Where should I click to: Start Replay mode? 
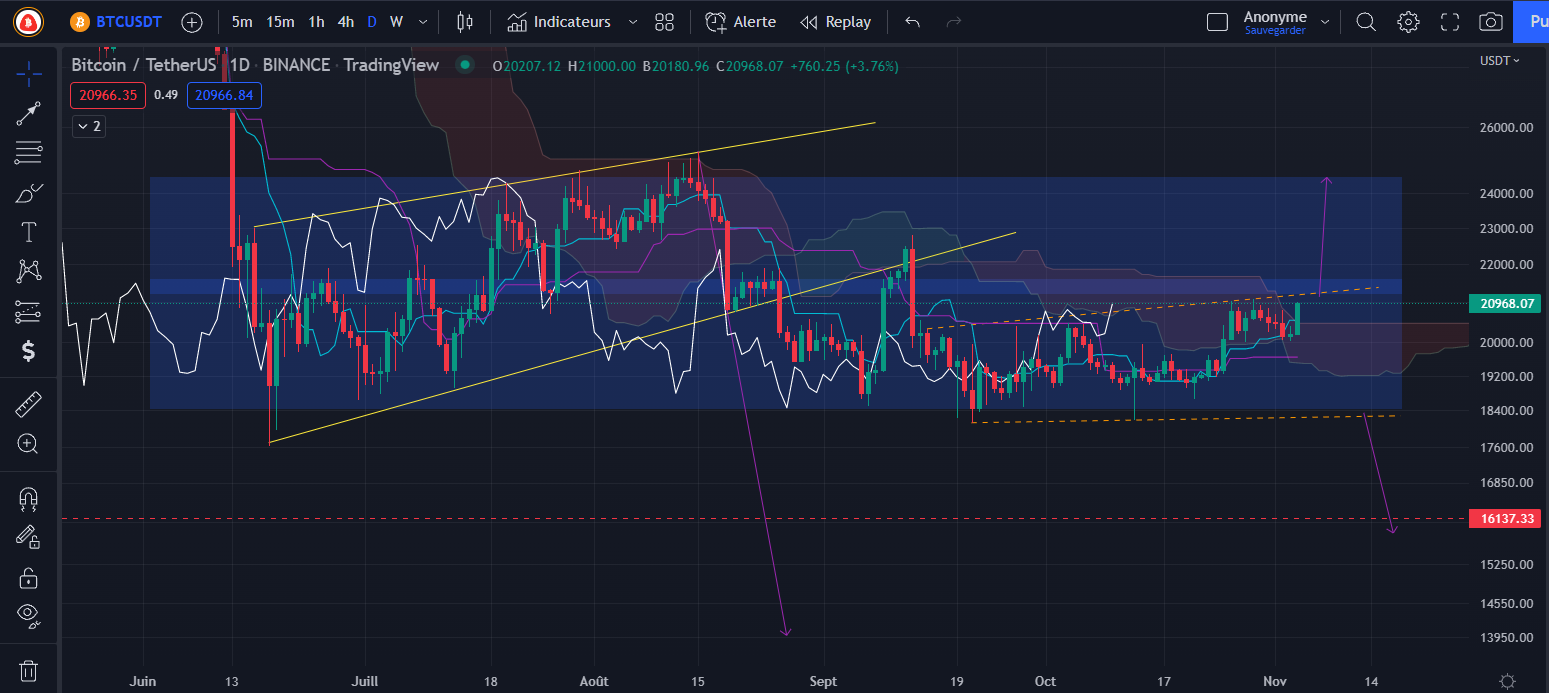(x=836, y=21)
